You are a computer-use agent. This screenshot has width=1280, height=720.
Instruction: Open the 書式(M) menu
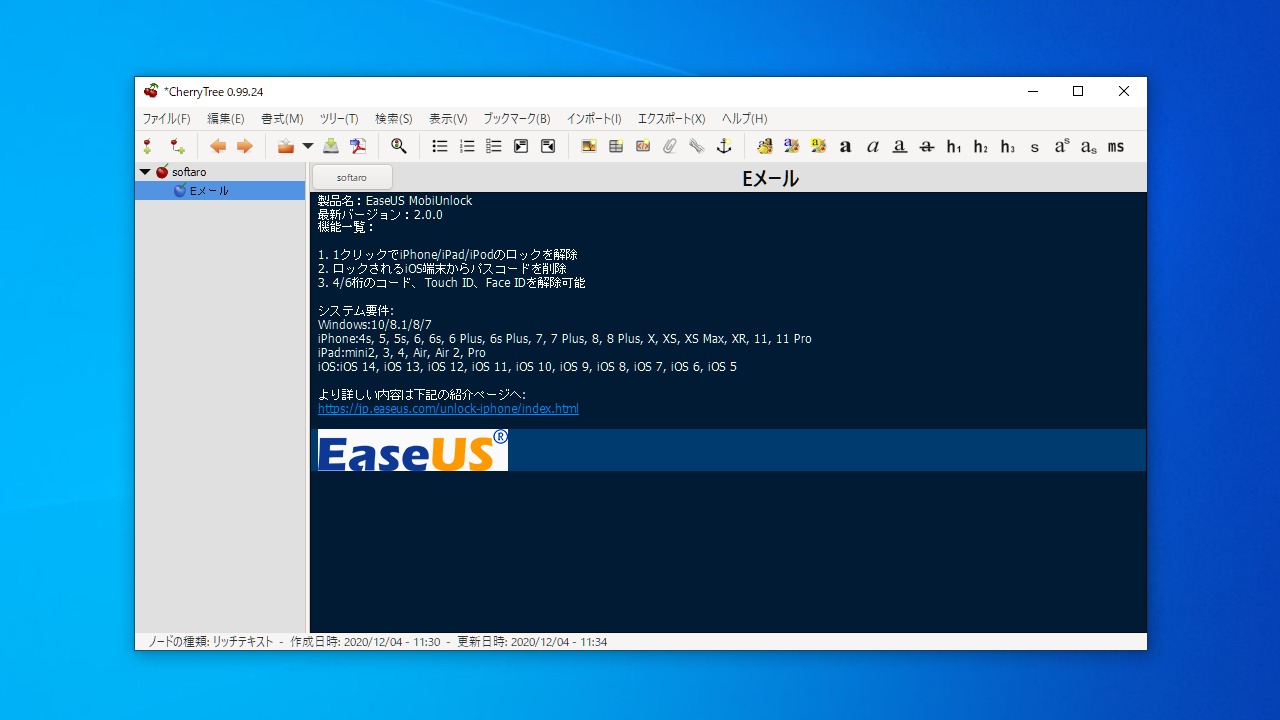click(282, 119)
